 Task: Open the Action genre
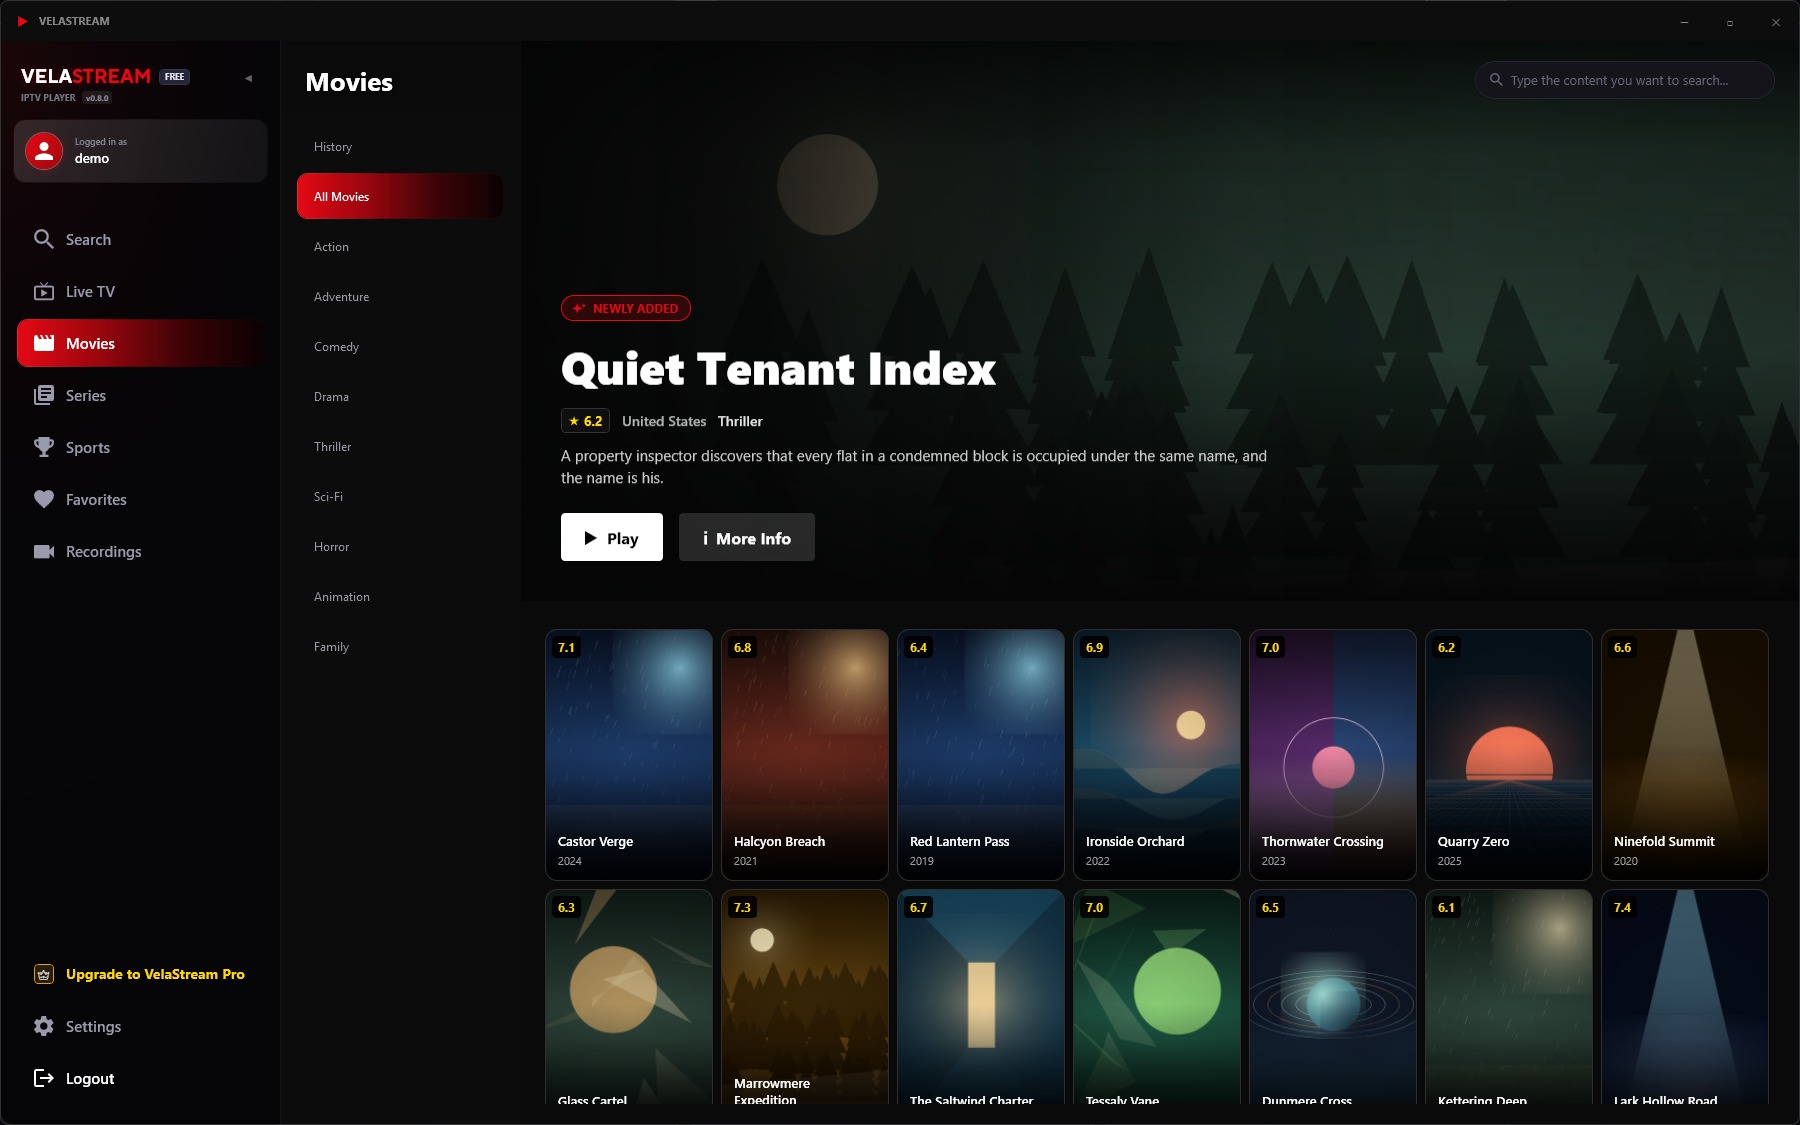pos(400,246)
